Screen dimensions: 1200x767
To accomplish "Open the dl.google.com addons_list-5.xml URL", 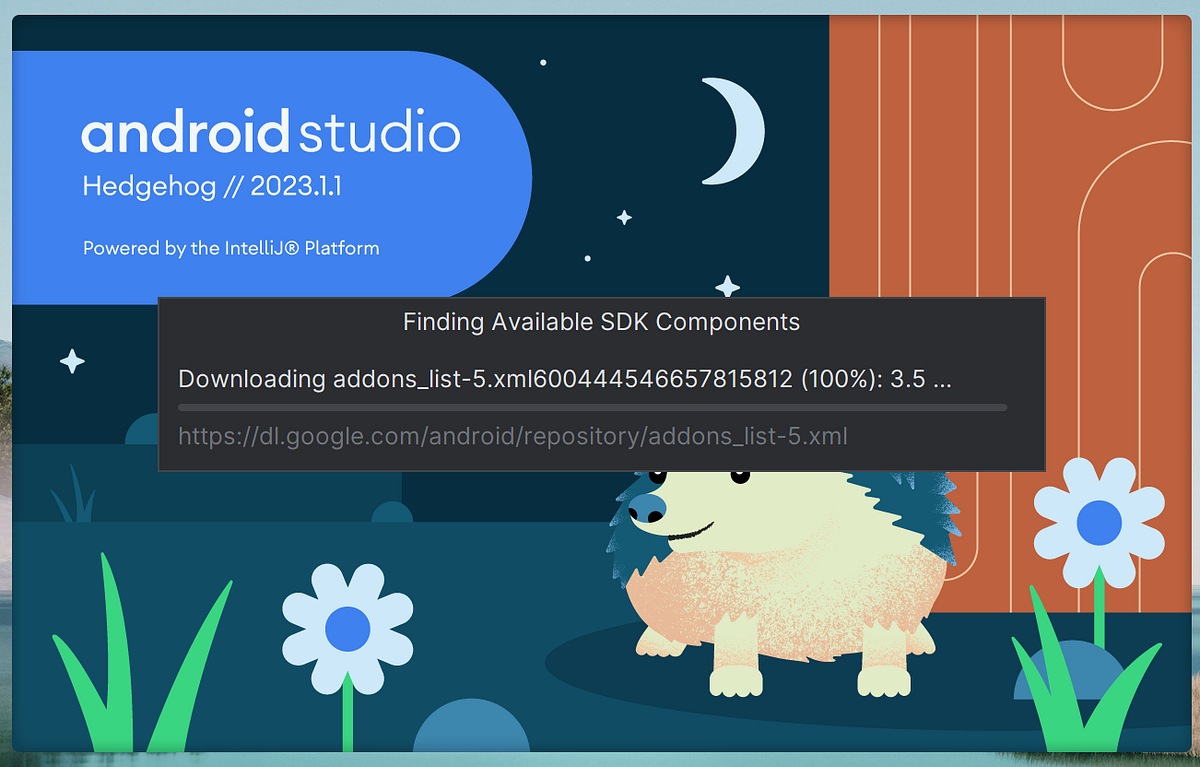I will pyautogui.click(x=512, y=436).
